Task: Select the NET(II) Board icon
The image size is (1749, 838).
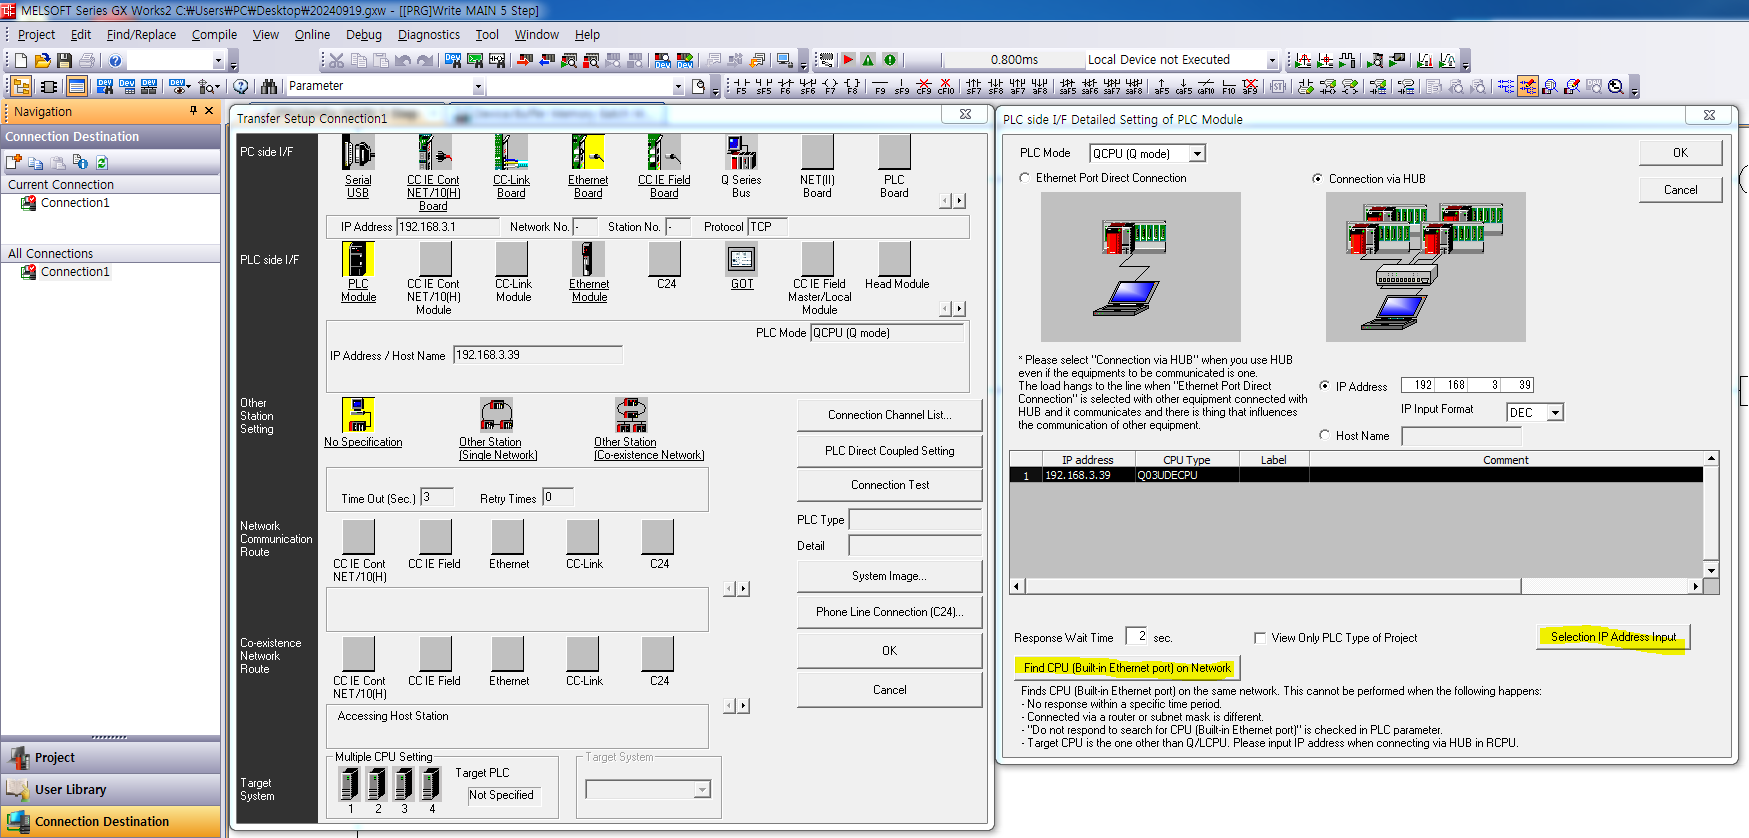Action: coord(817,153)
